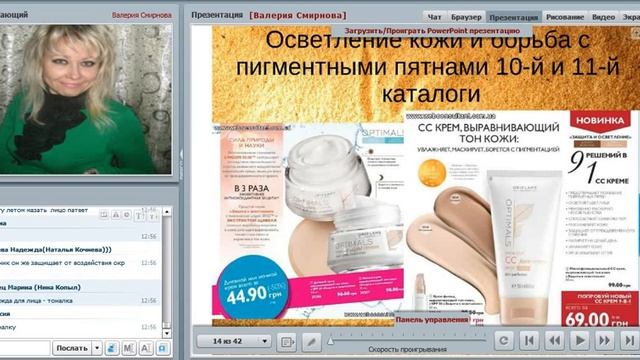
Task: Click the PowerPoint upload/play tooltip label
Action: click(432, 31)
